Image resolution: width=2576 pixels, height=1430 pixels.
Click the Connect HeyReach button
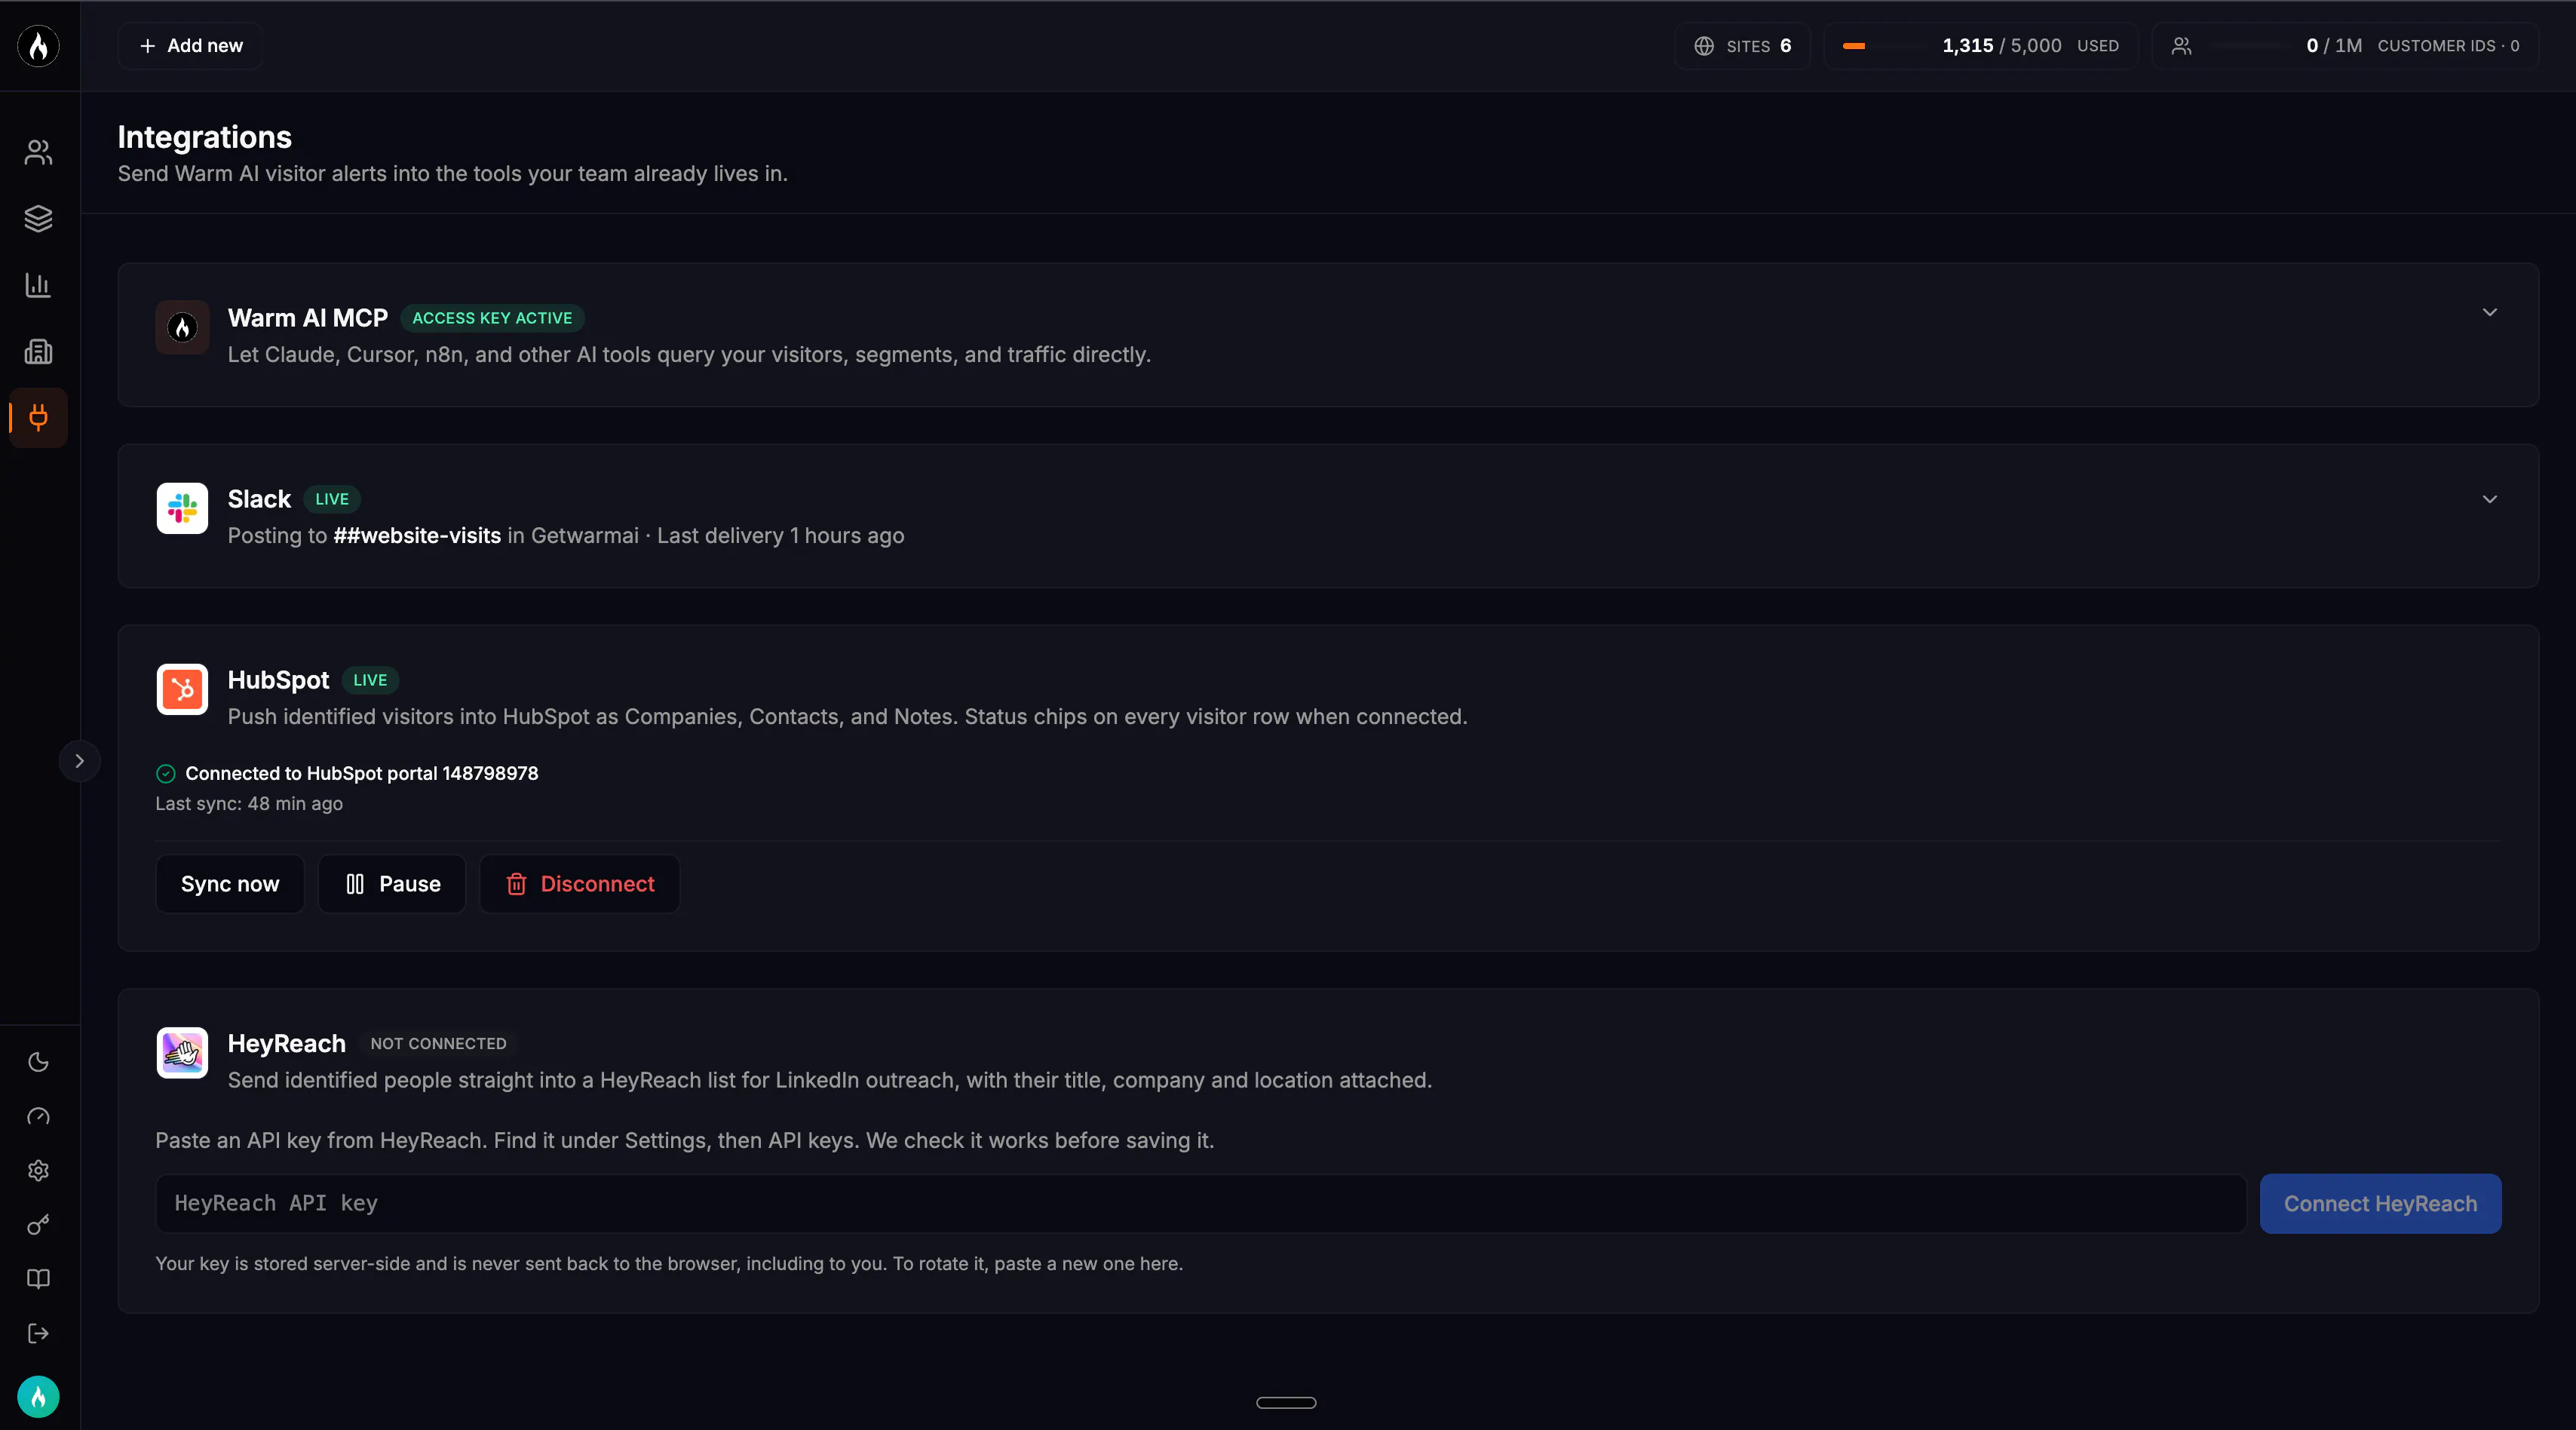[2380, 1203]
